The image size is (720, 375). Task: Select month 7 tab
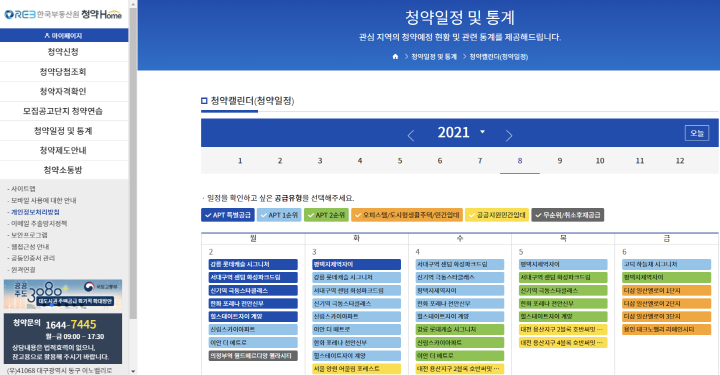click(x=480, y=161)
